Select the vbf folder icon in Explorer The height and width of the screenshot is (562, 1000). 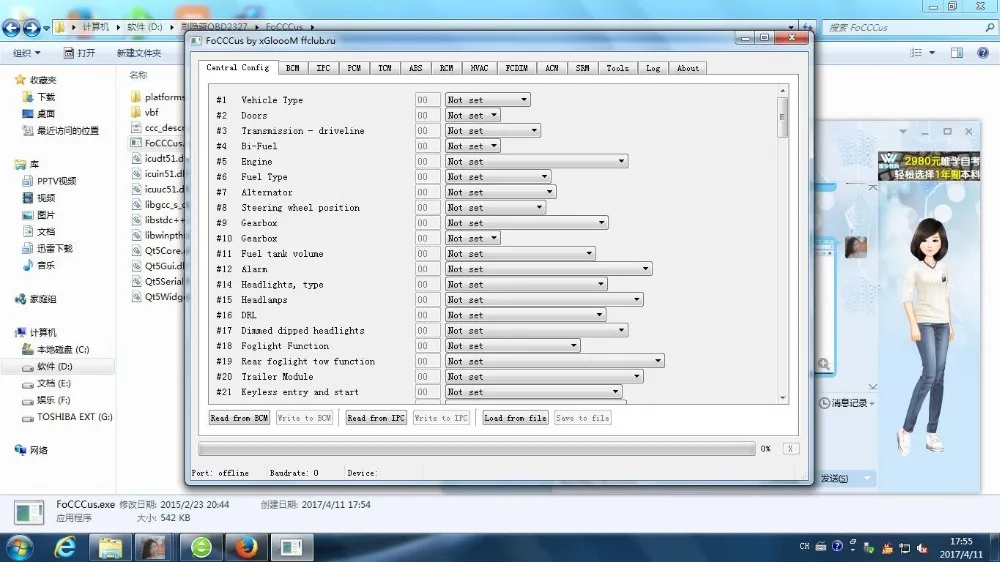[x=136, y=113]
